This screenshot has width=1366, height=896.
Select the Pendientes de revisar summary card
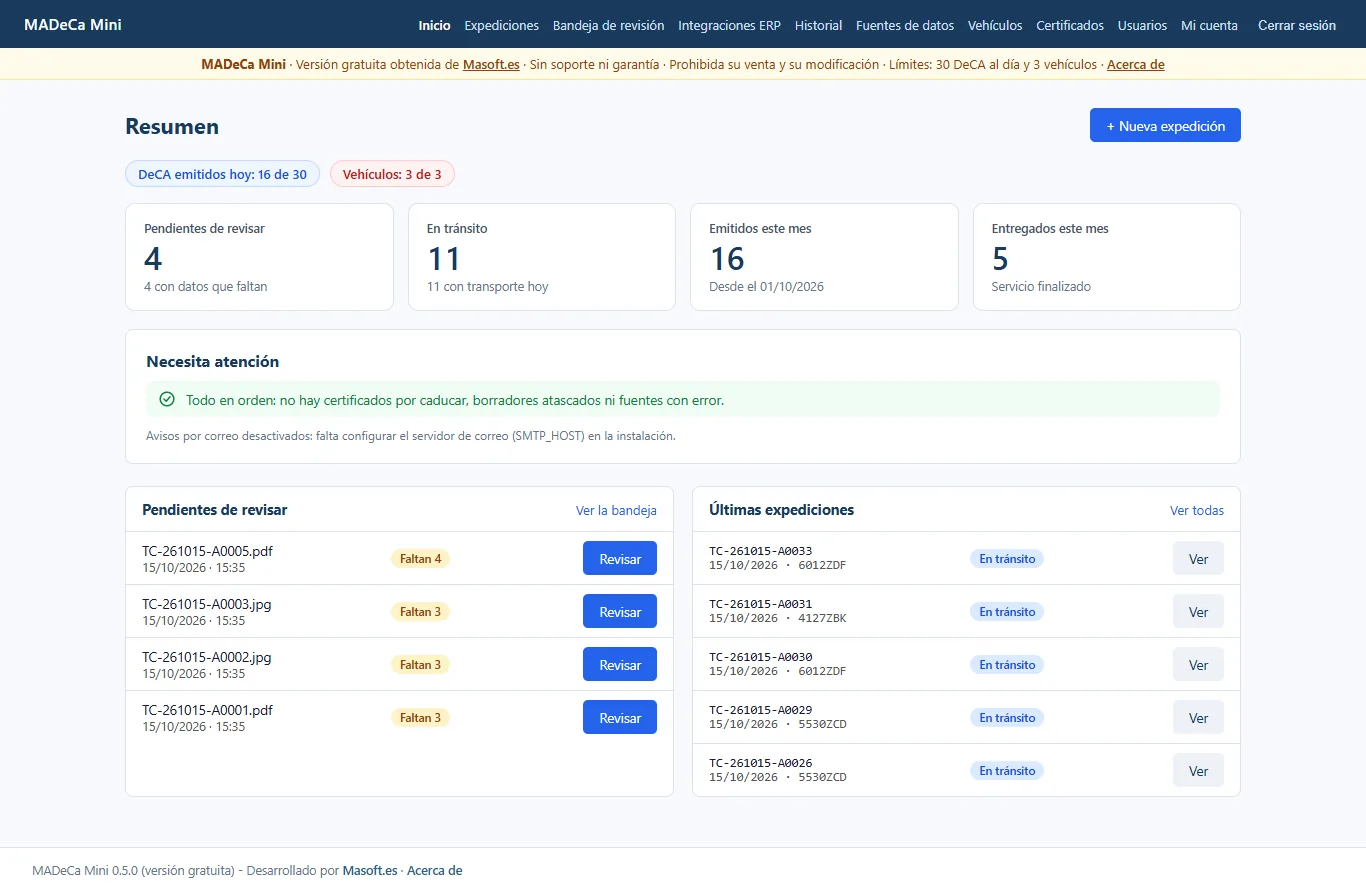[259, 257]
